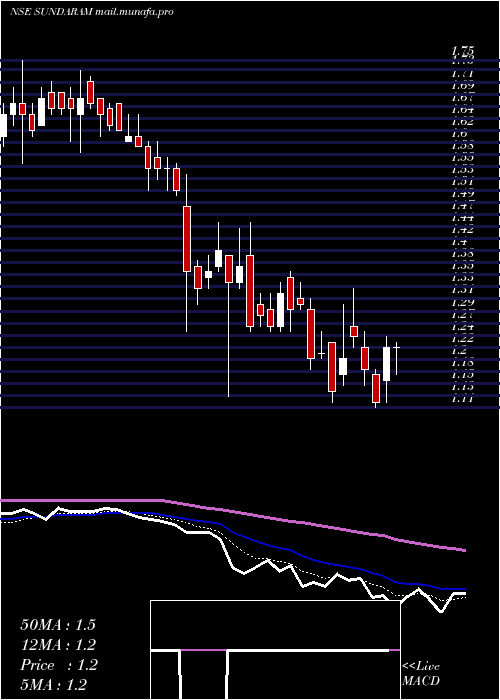The width and height of the screenshot is (500, 700).
Task: Select the 50MA : 1.5 readout
Action: 58,625
